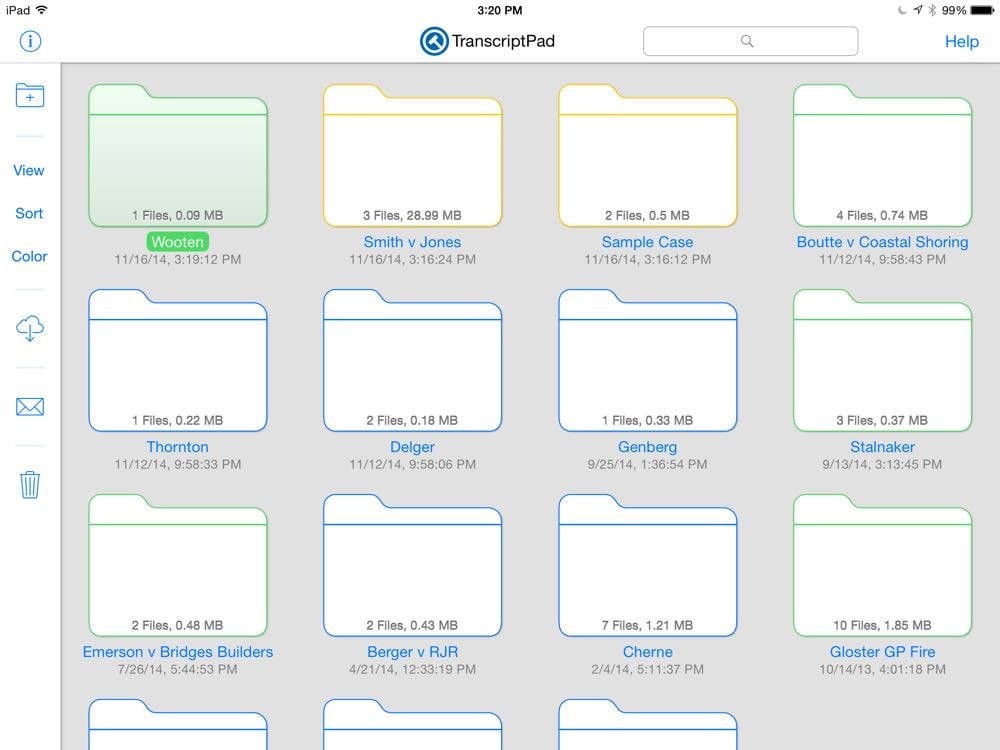Open the Wooten case folder
1000x750 pixels.
[178, 155]
